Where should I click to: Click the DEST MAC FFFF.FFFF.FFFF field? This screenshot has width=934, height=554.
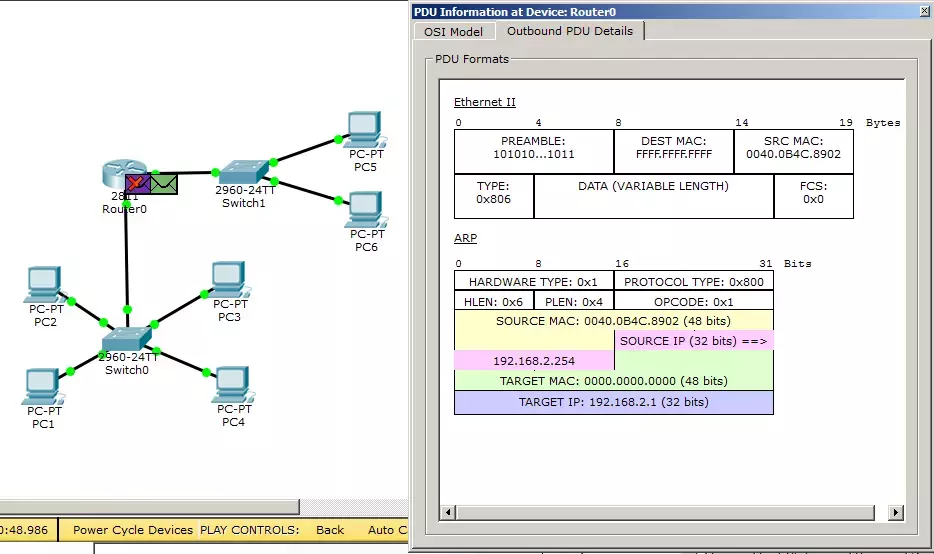(674, 151)
